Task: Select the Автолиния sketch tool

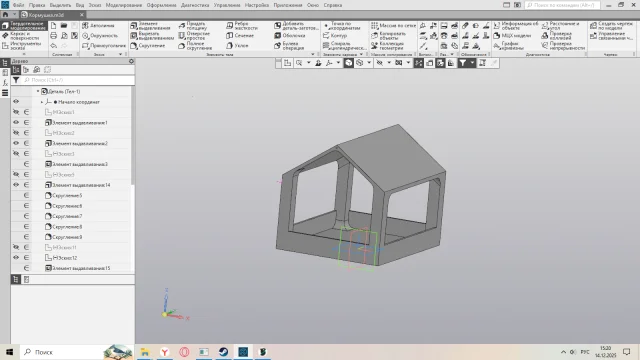Action: 98,26
